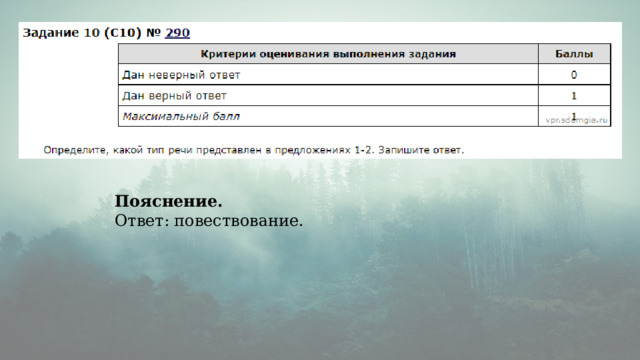The height and width of the screenshot is (360, 640).
Task: Open the task number 290 link
Action: 177,33
